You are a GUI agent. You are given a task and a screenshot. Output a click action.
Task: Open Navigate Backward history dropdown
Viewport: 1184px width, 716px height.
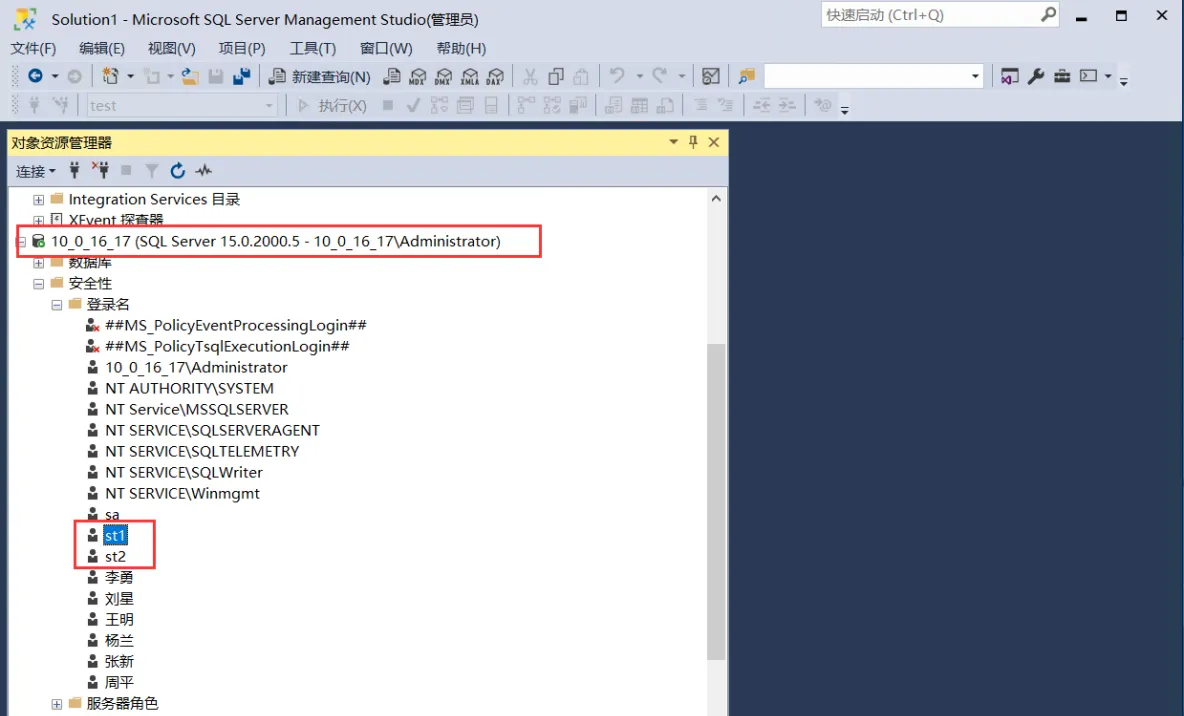[x=54, y=76]
